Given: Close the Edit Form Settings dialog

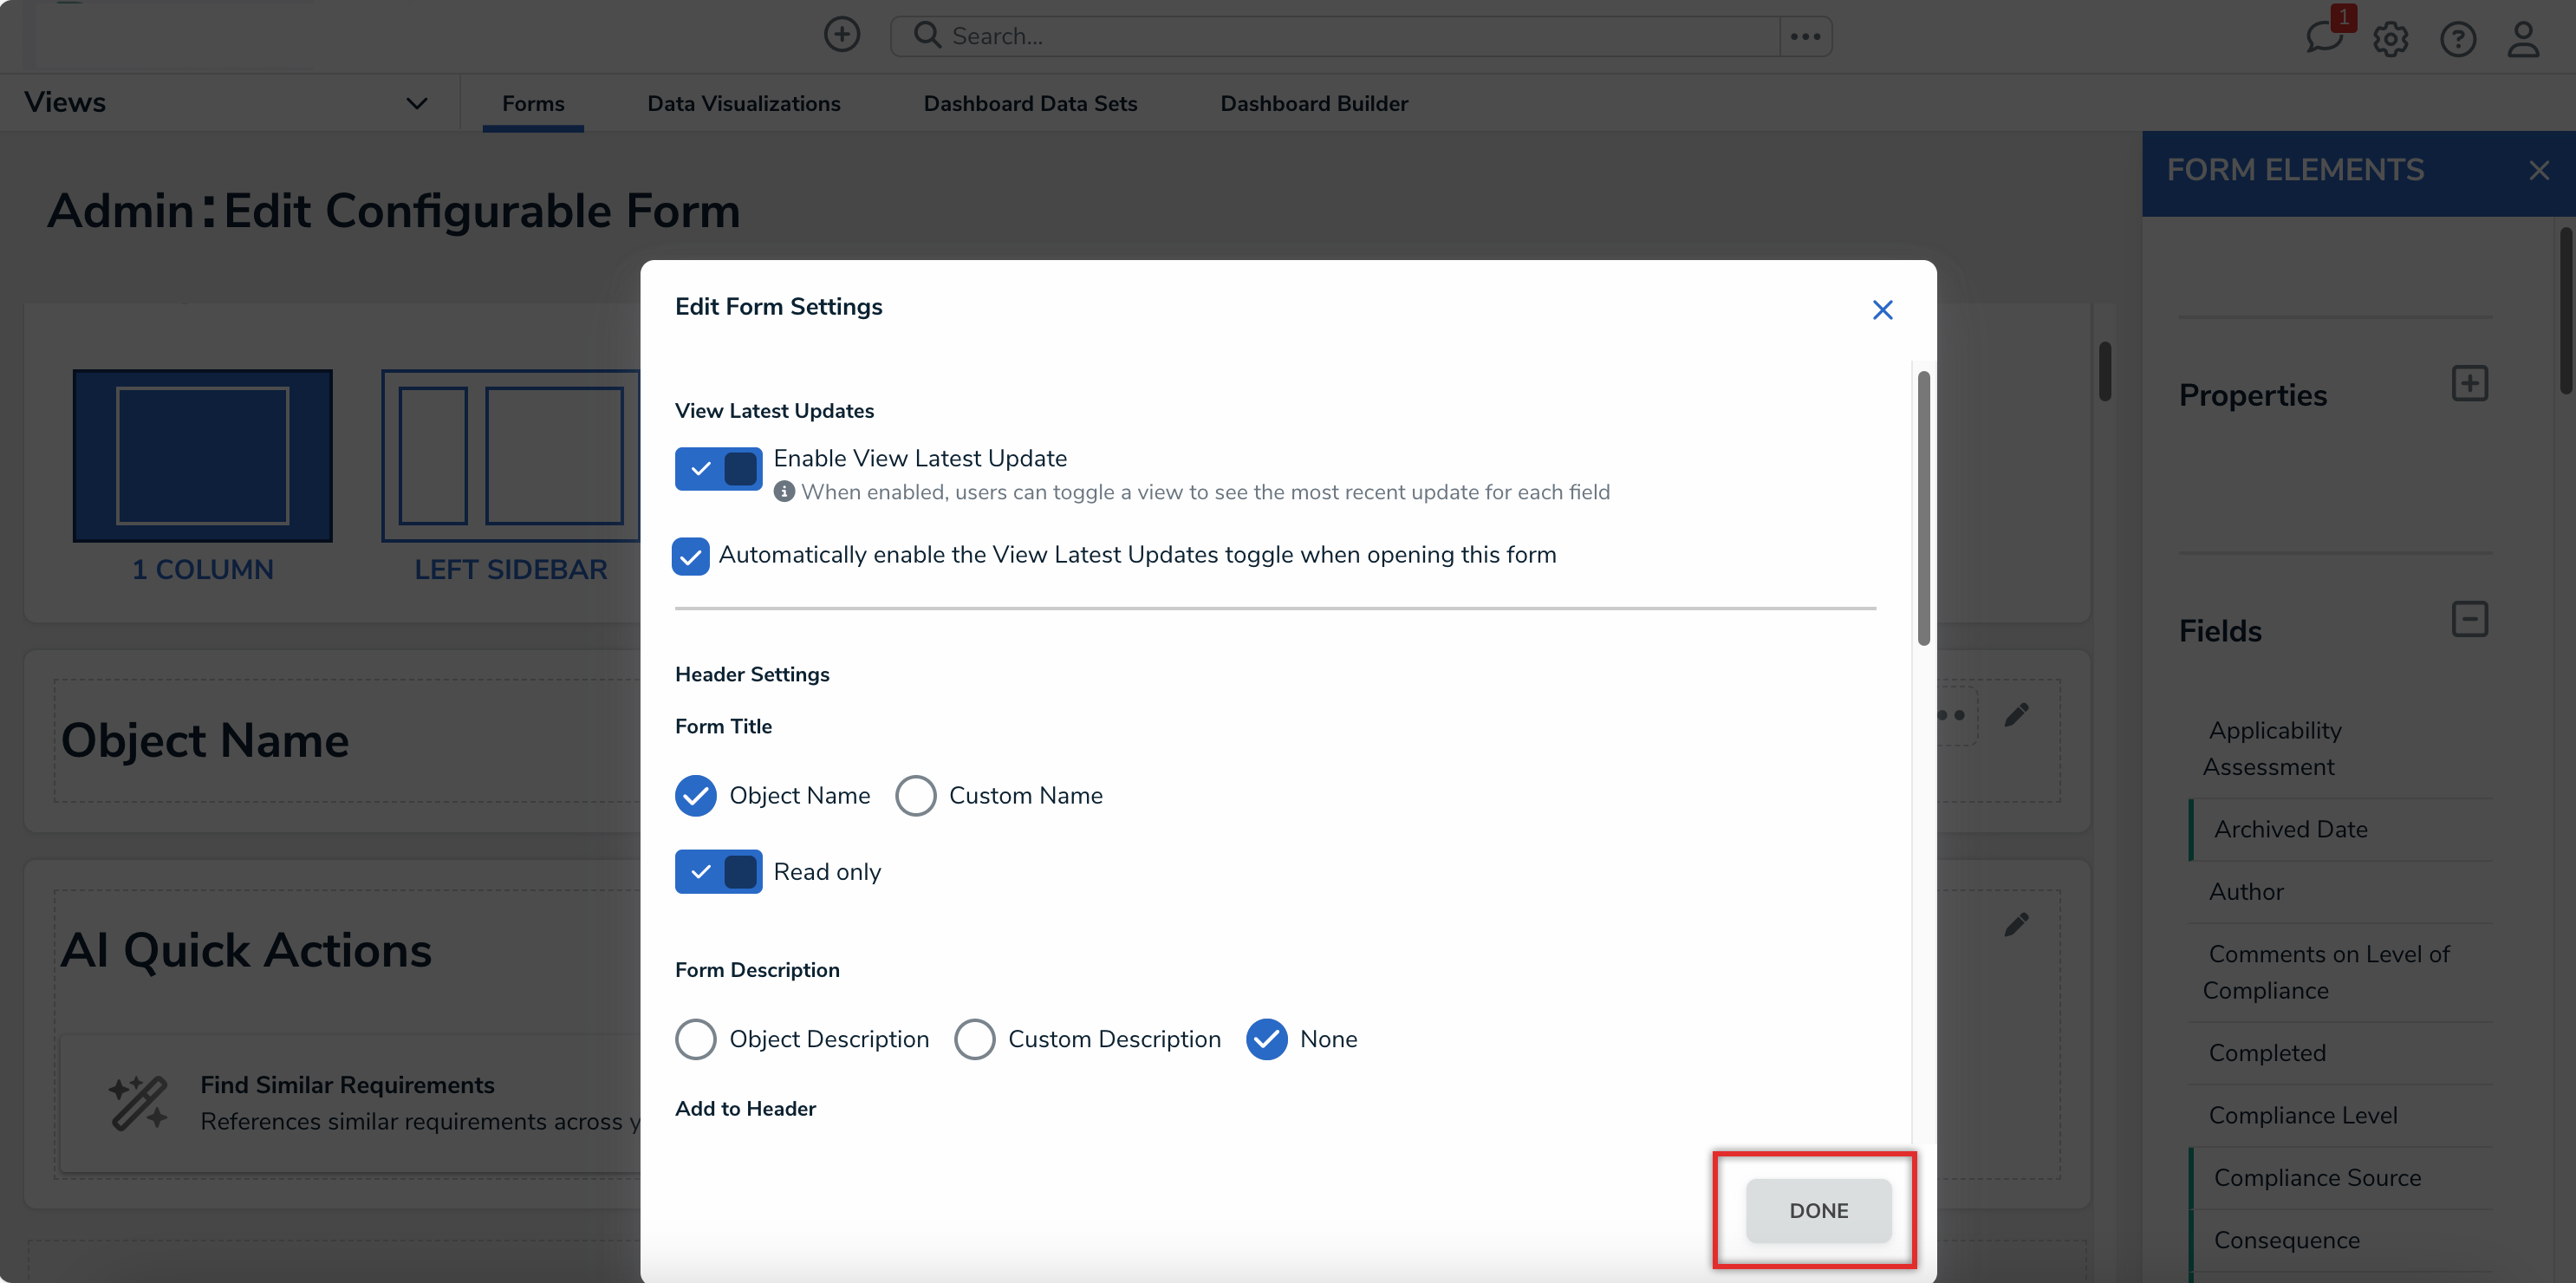Looking at the screenshot, I should click(1882, 310).
